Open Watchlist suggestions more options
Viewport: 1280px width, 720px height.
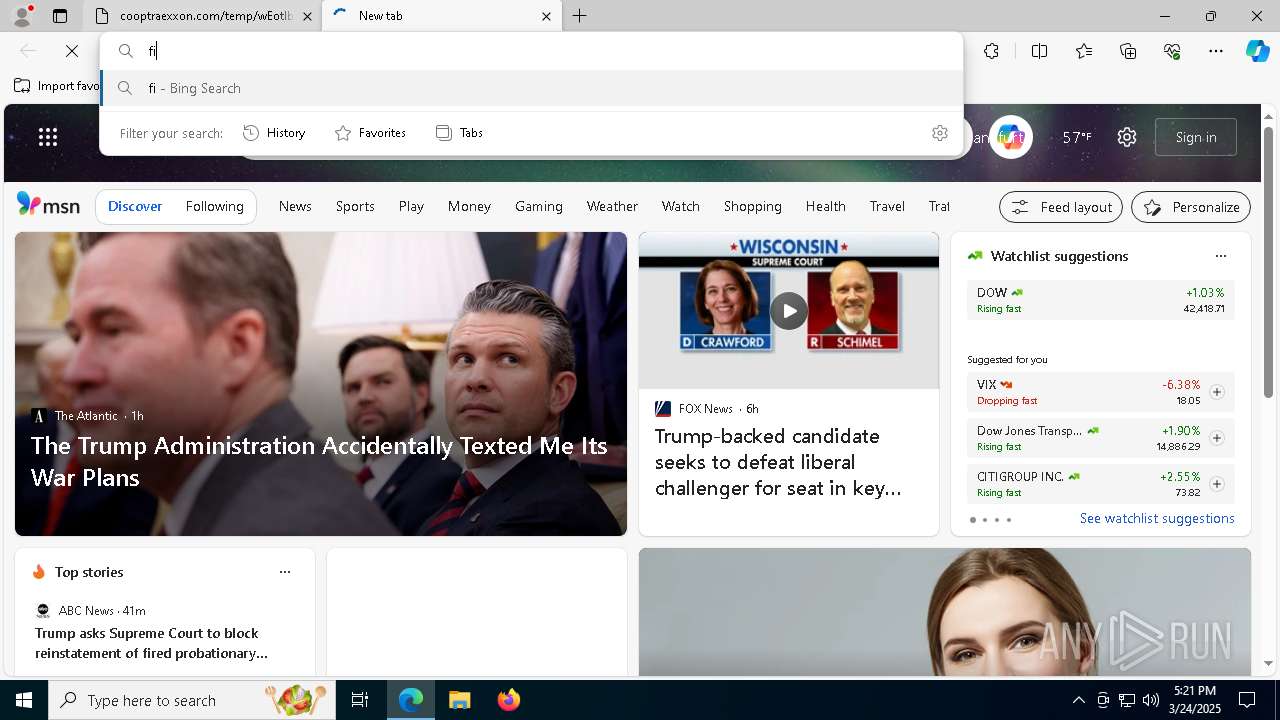tap(1220, 256)
